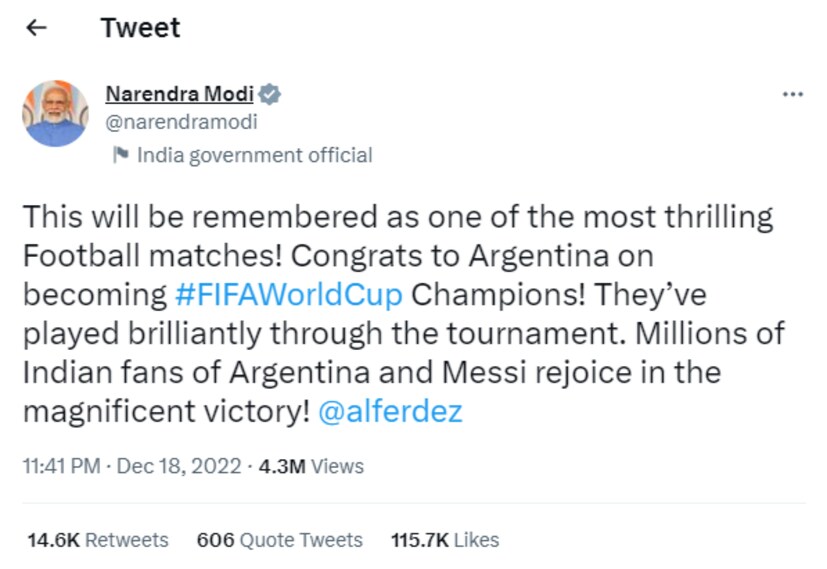Click Narendra Modi's profile avatar
827x569 pixels.
55,113
